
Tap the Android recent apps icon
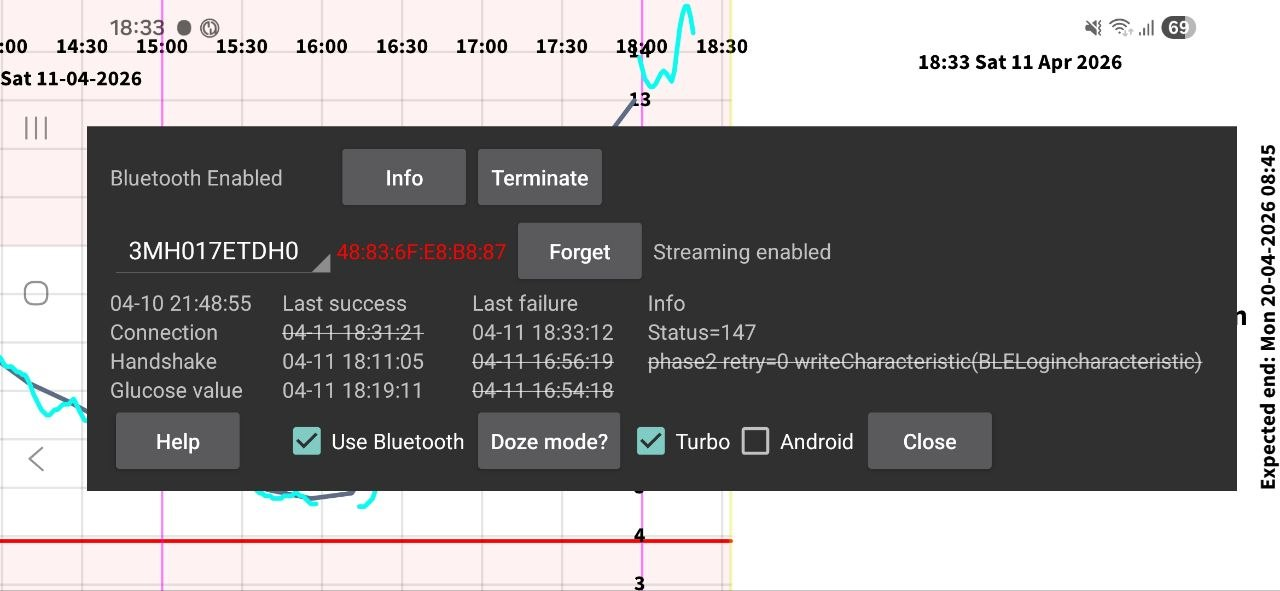click(x=36, y=128)
